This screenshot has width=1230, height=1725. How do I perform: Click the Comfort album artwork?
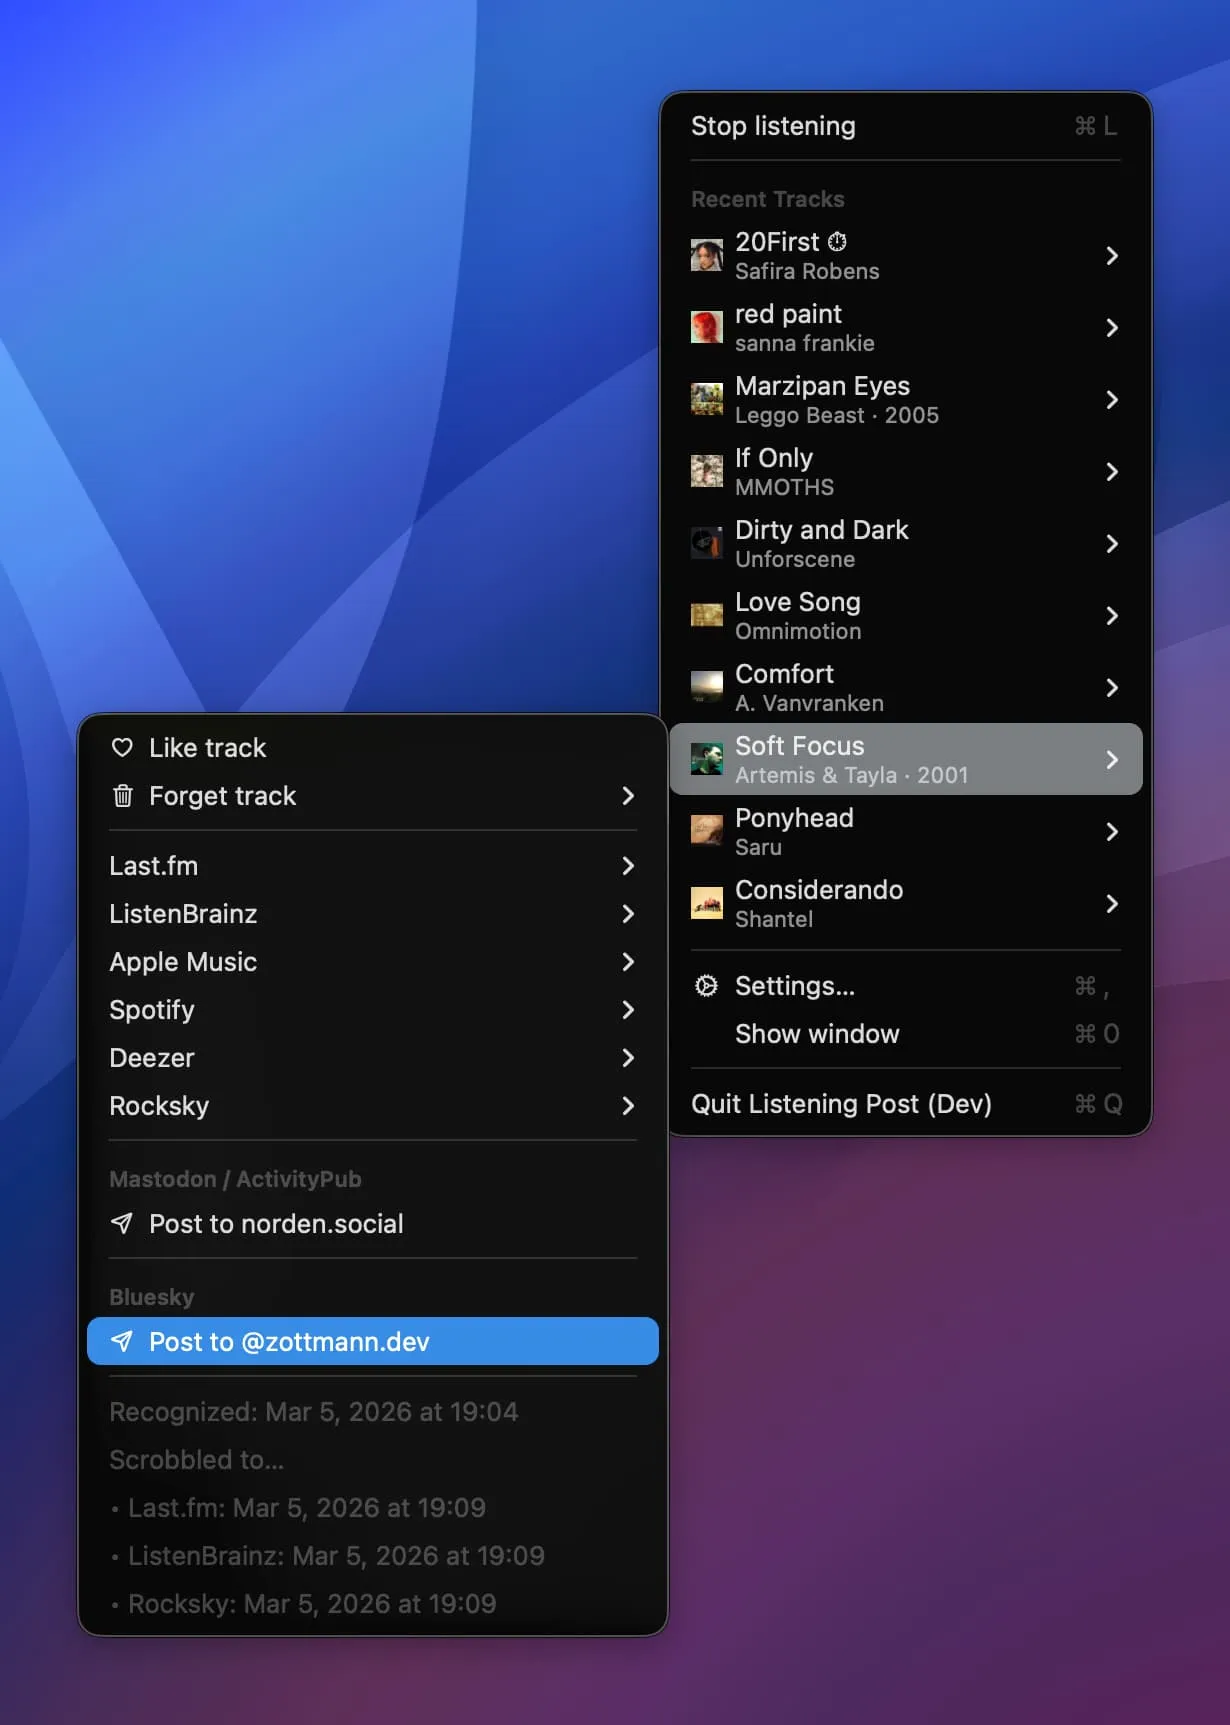click(x=707, y=688)
